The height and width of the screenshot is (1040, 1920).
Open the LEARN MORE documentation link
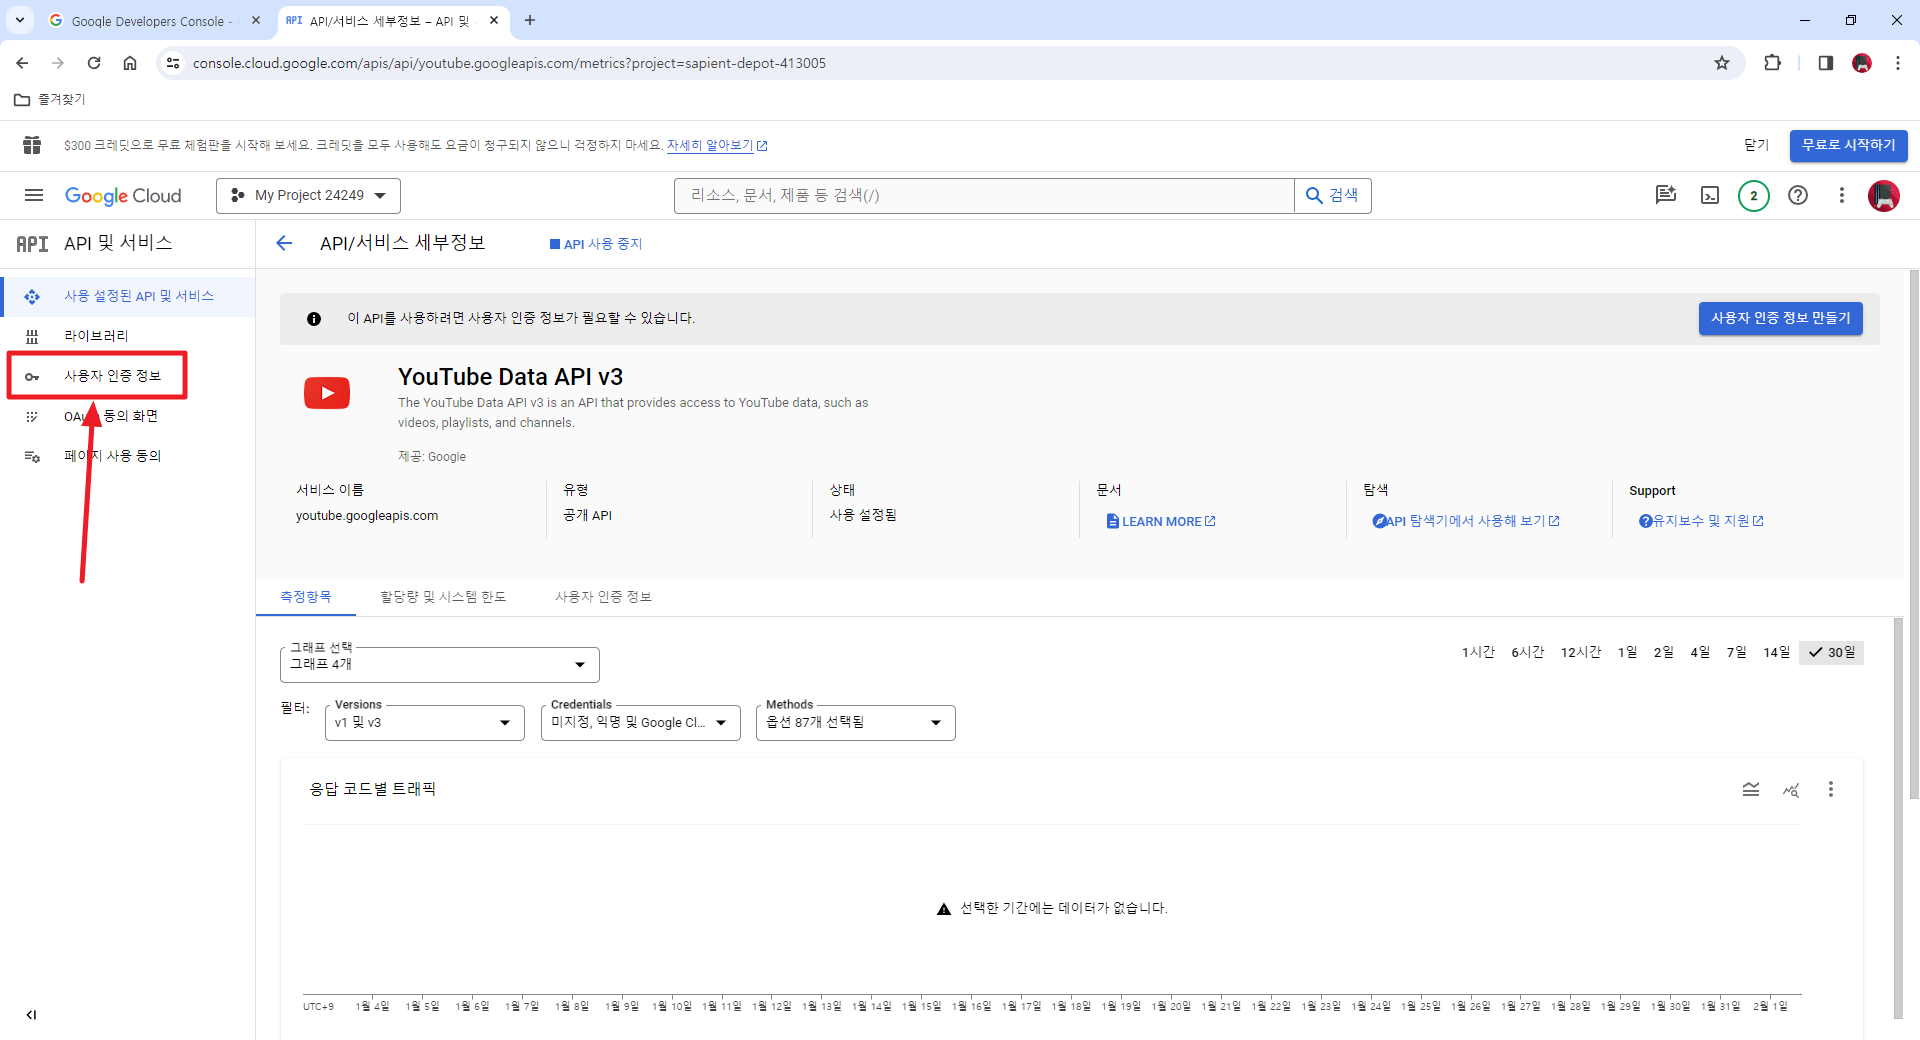tap(1160, 520)
